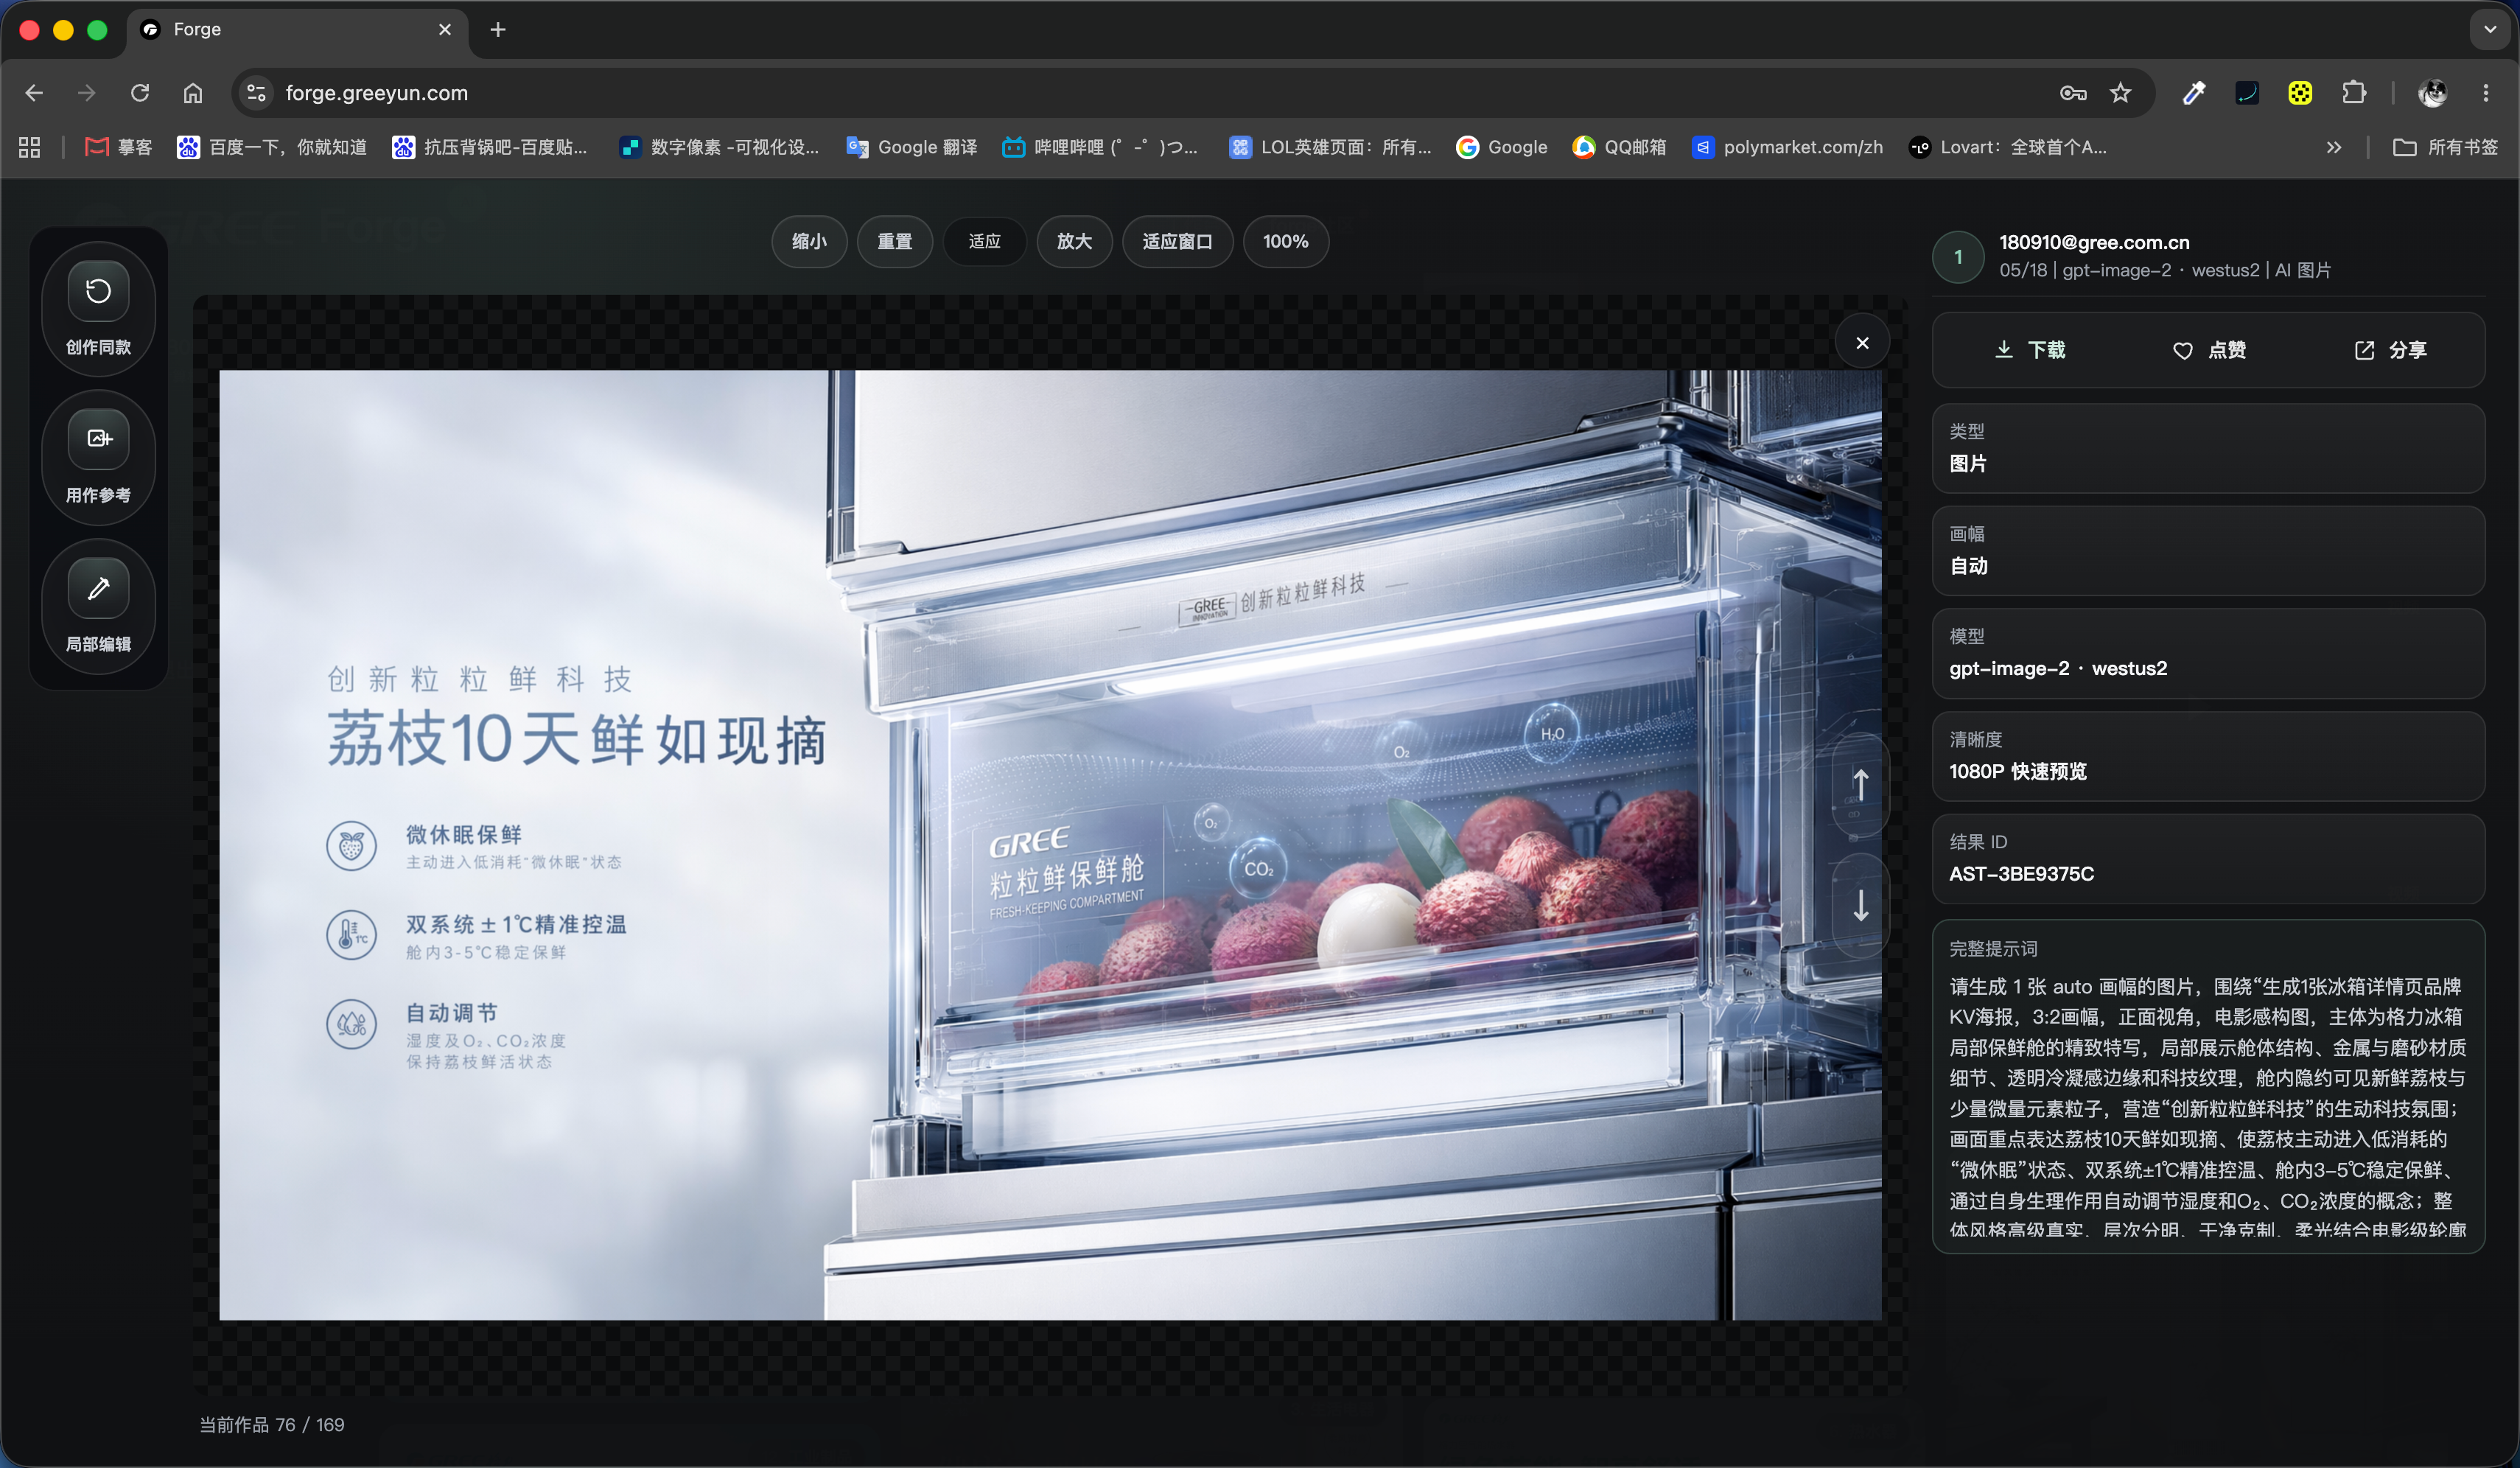Open a new browser tab
The image size is (2520, 1468).
click(x=498, y=29)
